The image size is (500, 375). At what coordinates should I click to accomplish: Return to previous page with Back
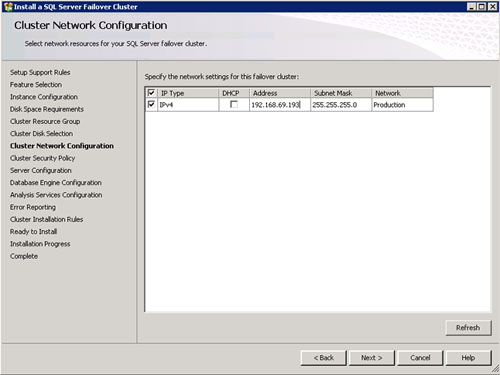pyautogui.click(x=323, y=358)
